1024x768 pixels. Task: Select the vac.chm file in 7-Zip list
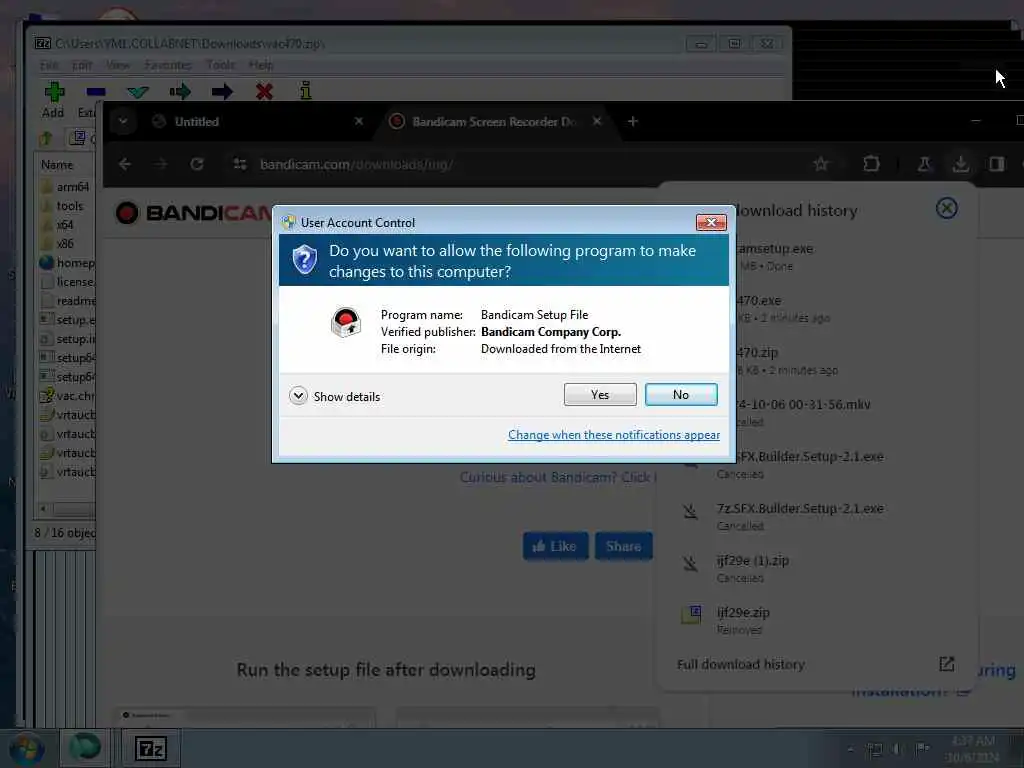tap(67, 396)
